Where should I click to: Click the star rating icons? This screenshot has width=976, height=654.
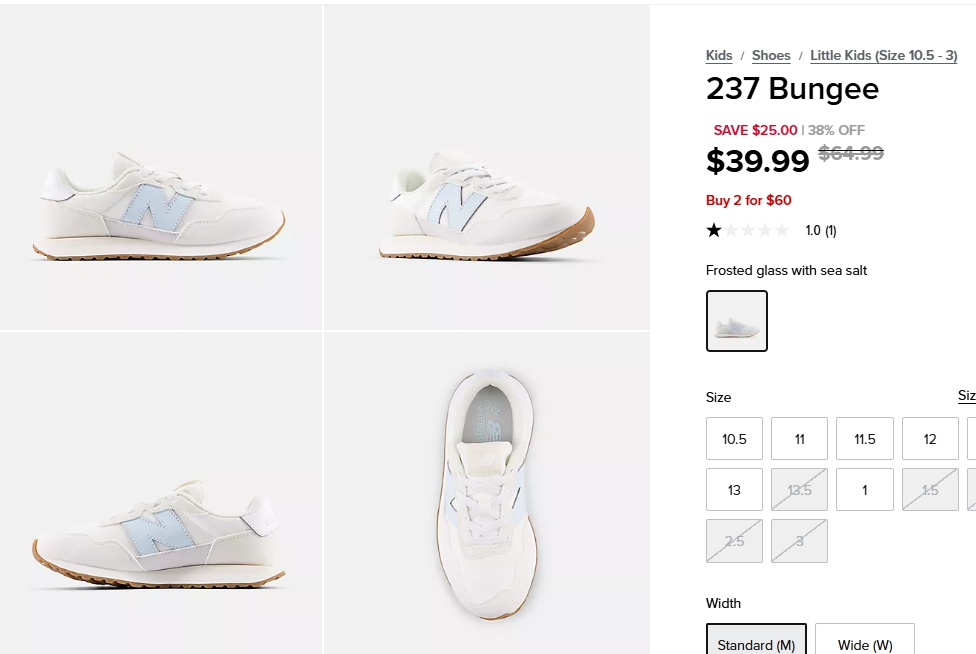[x=747, y=230]
